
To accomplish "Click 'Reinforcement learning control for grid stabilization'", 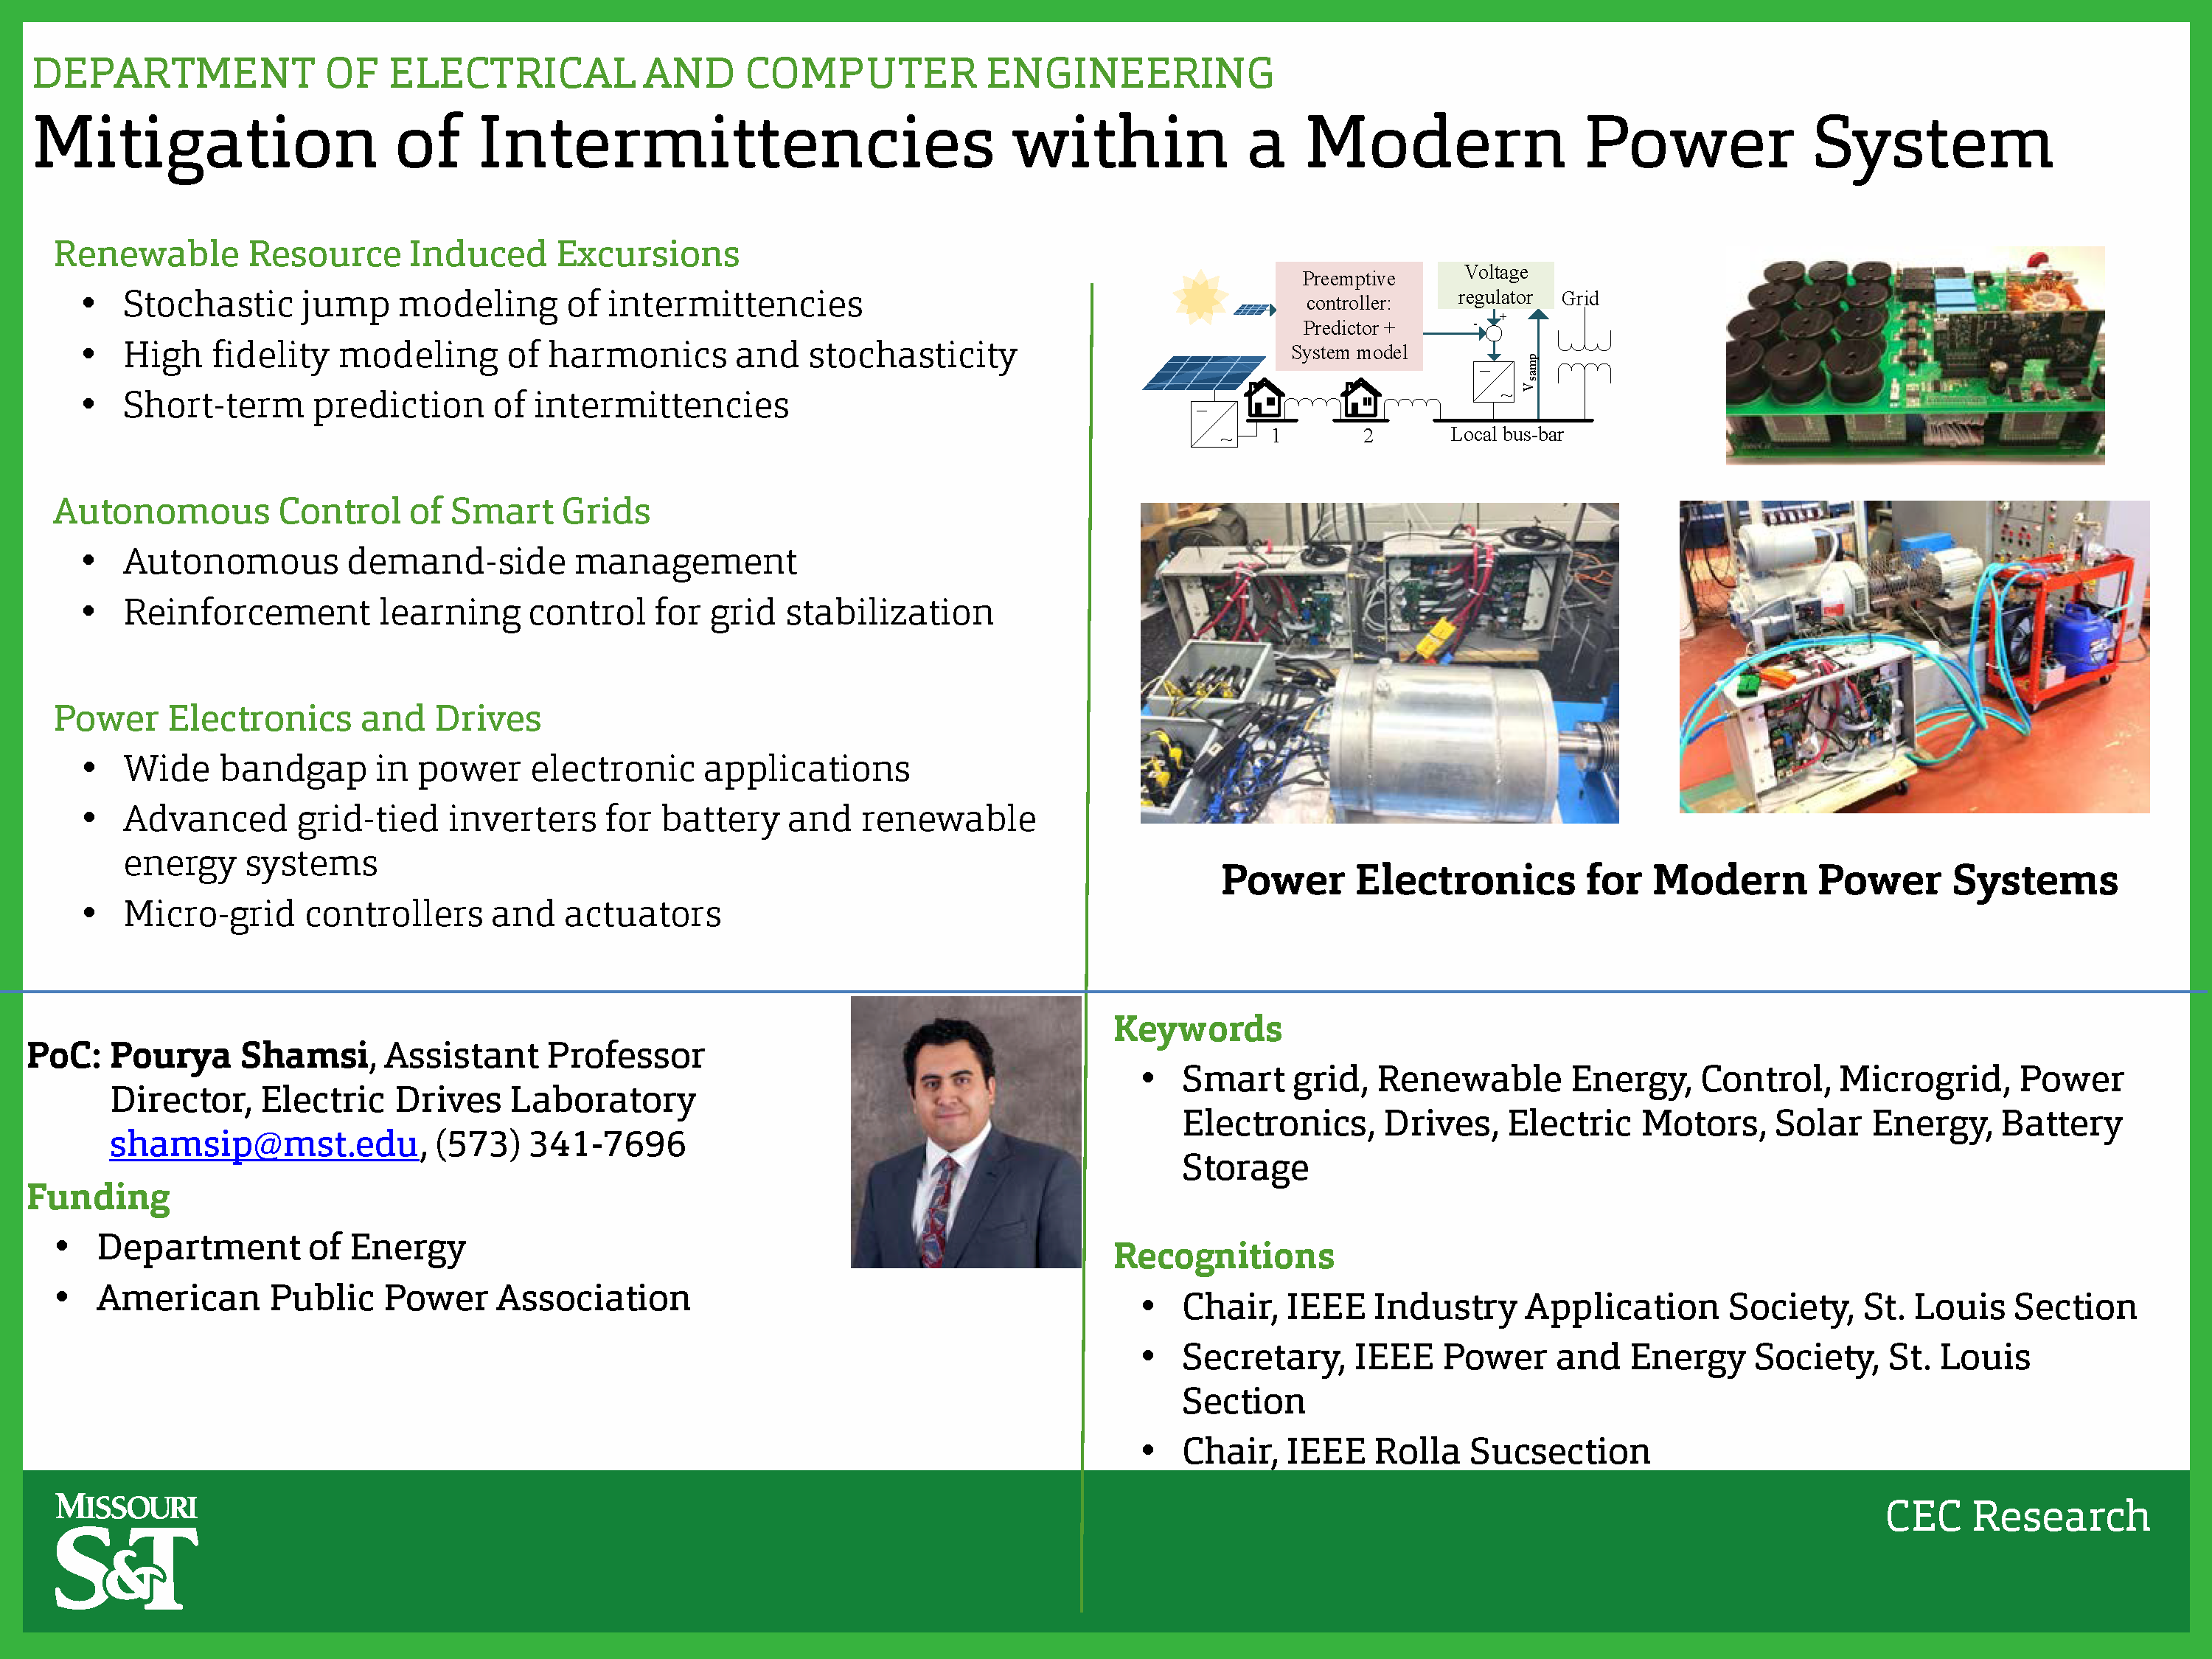I will pyautogui.click(x=558, y=612).
